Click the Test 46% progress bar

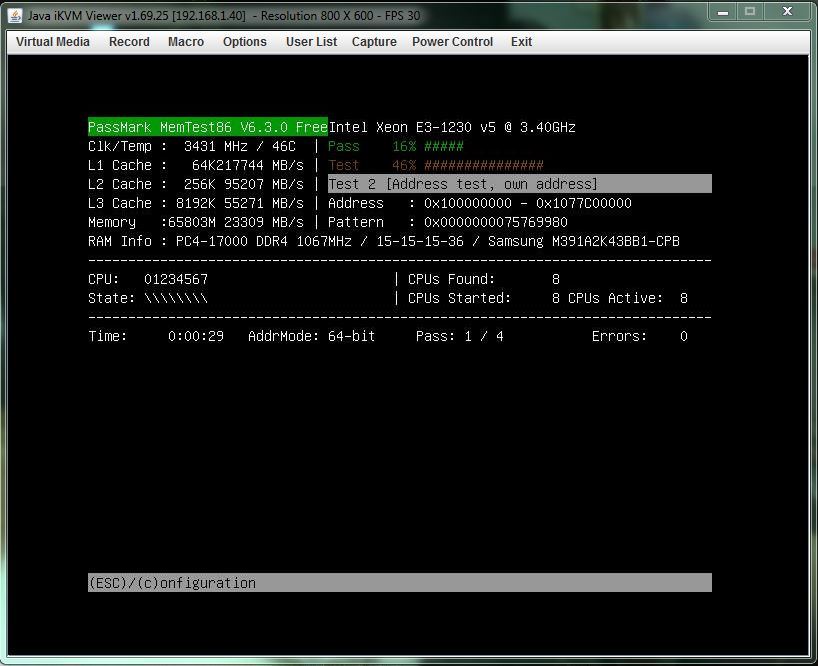tap(436, 165)
